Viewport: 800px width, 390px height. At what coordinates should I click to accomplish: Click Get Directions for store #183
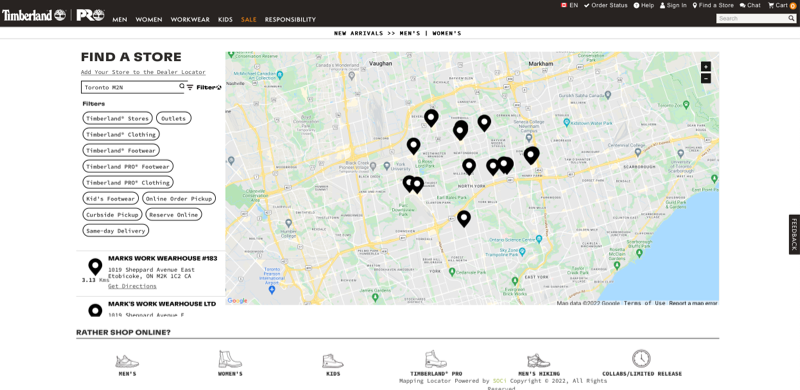coord(132,286)
